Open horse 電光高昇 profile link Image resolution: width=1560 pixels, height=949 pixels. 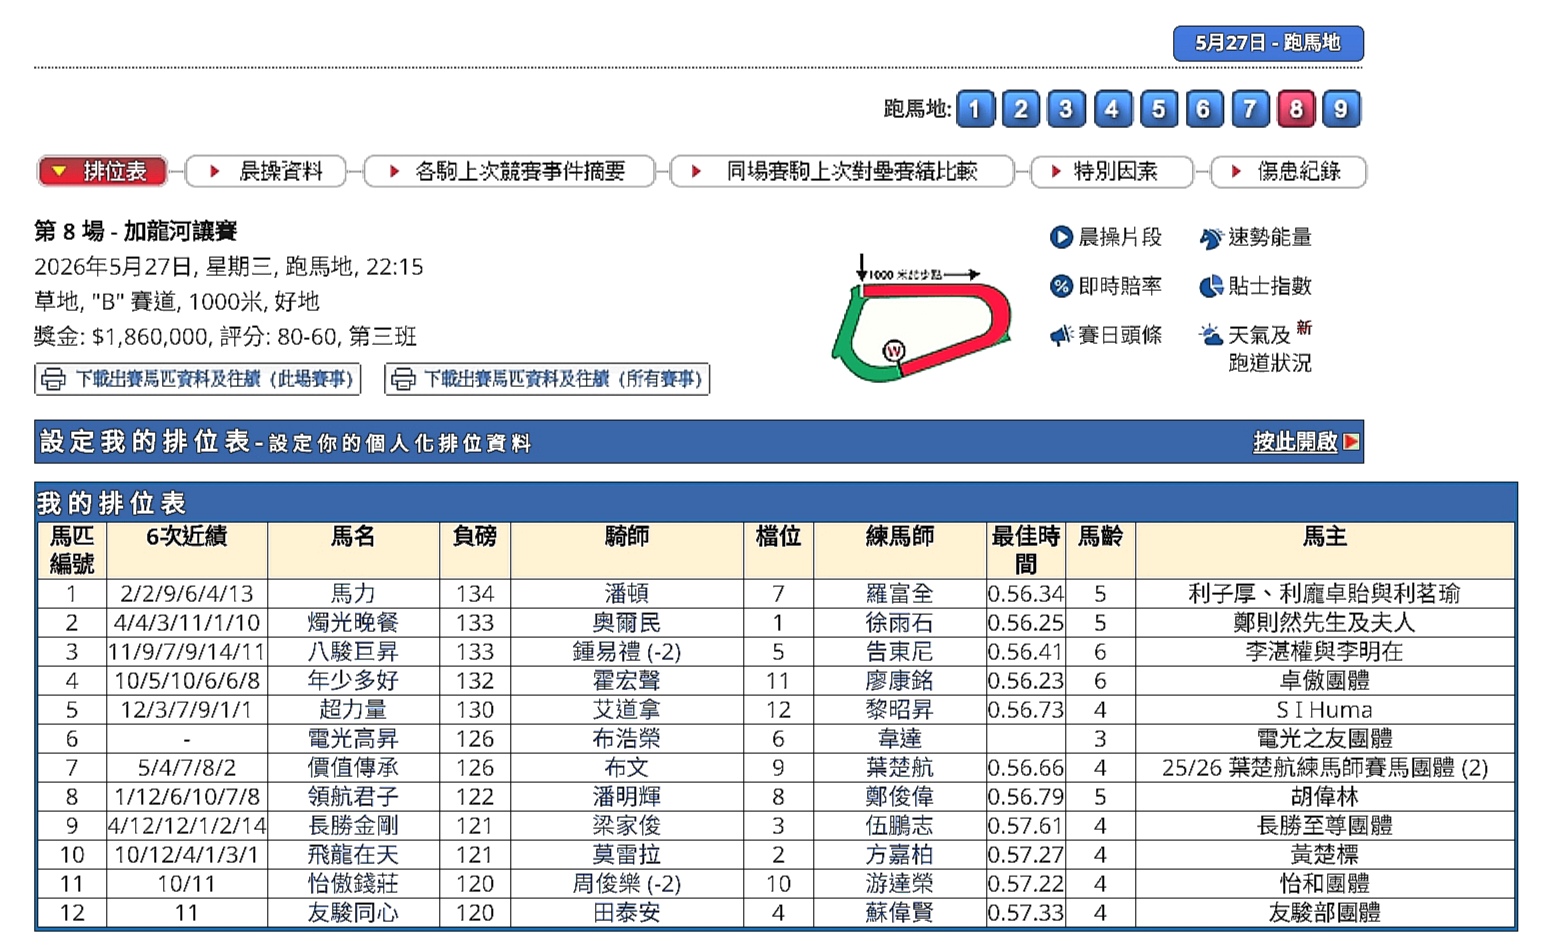point(353,739)
